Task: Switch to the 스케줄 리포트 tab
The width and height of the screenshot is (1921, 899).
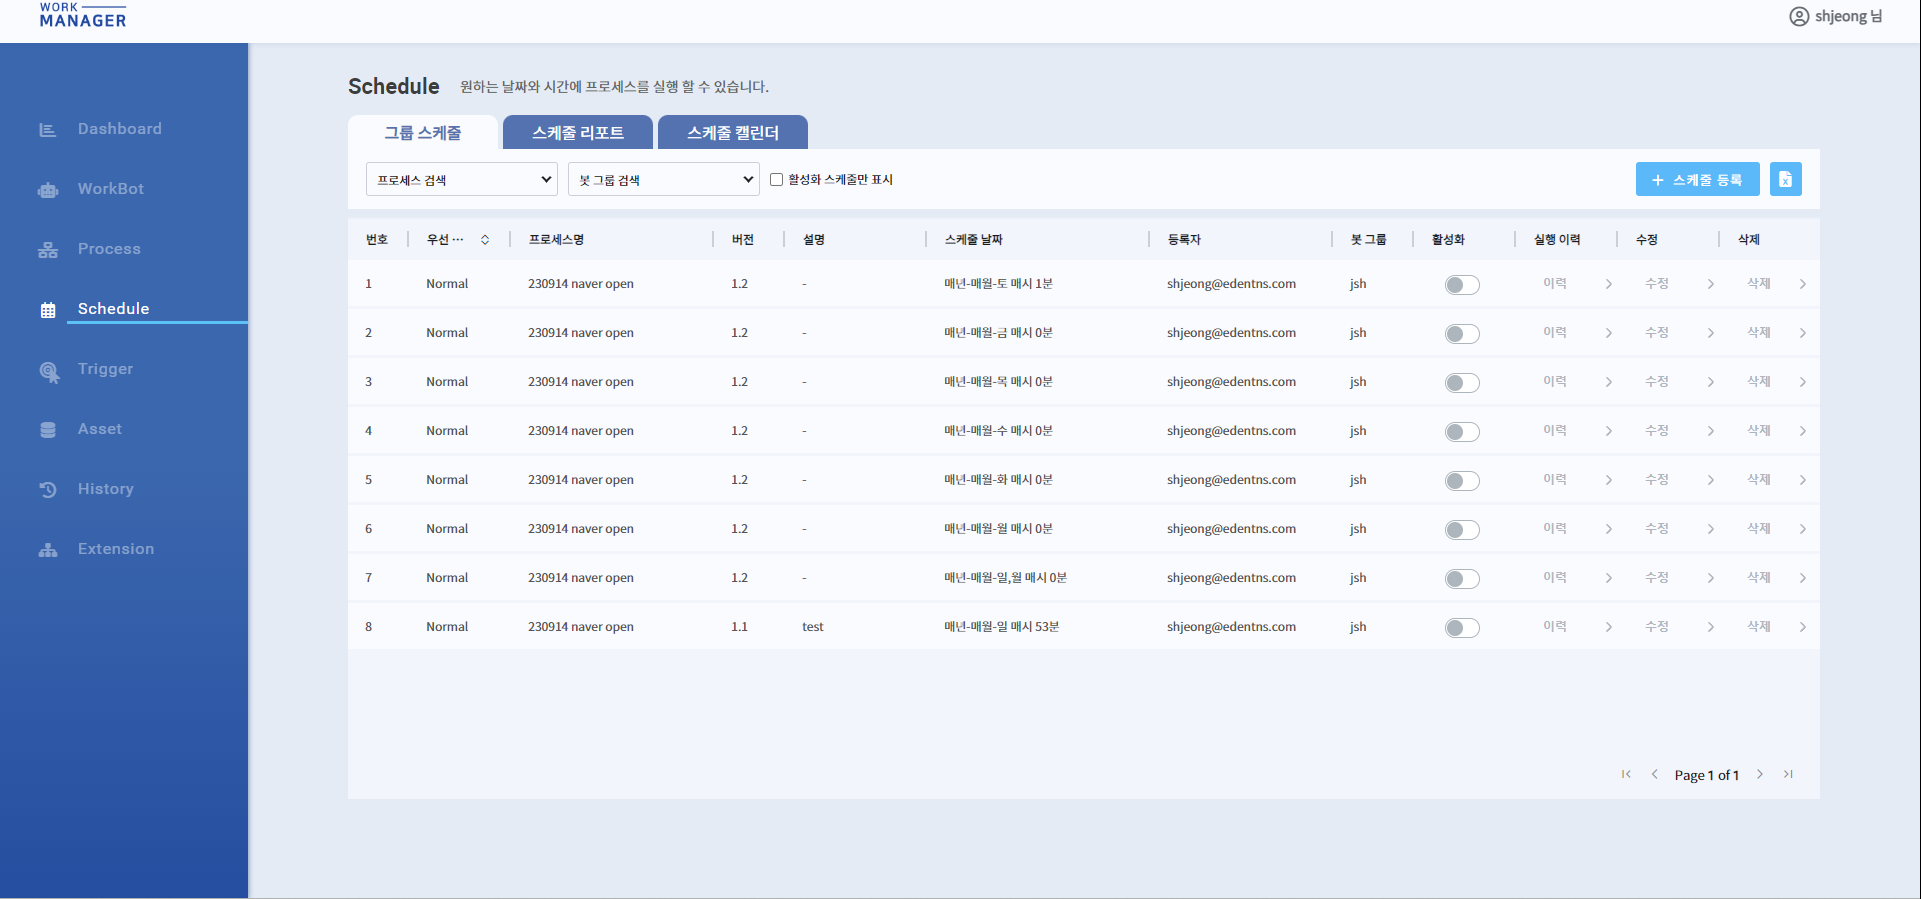Action: (x=578, y=132)
